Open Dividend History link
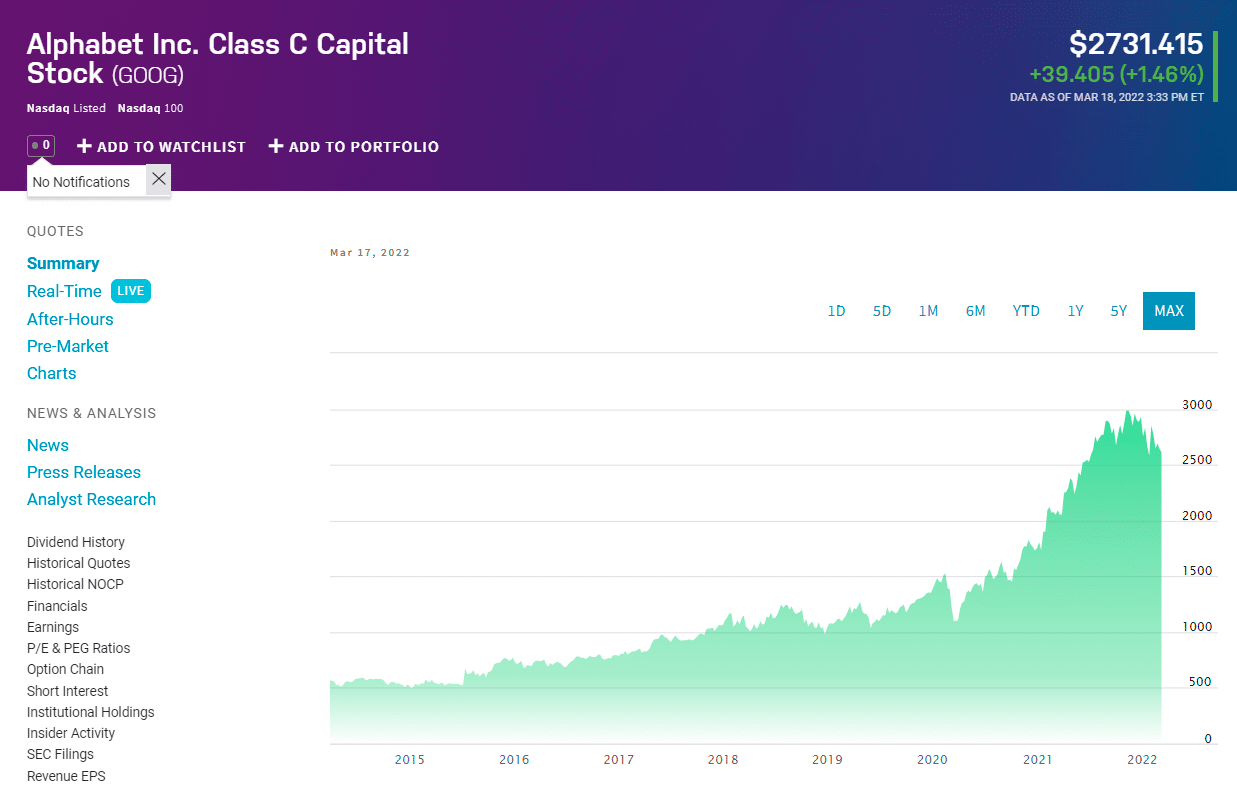1237x802 pixels. (76, 542)
